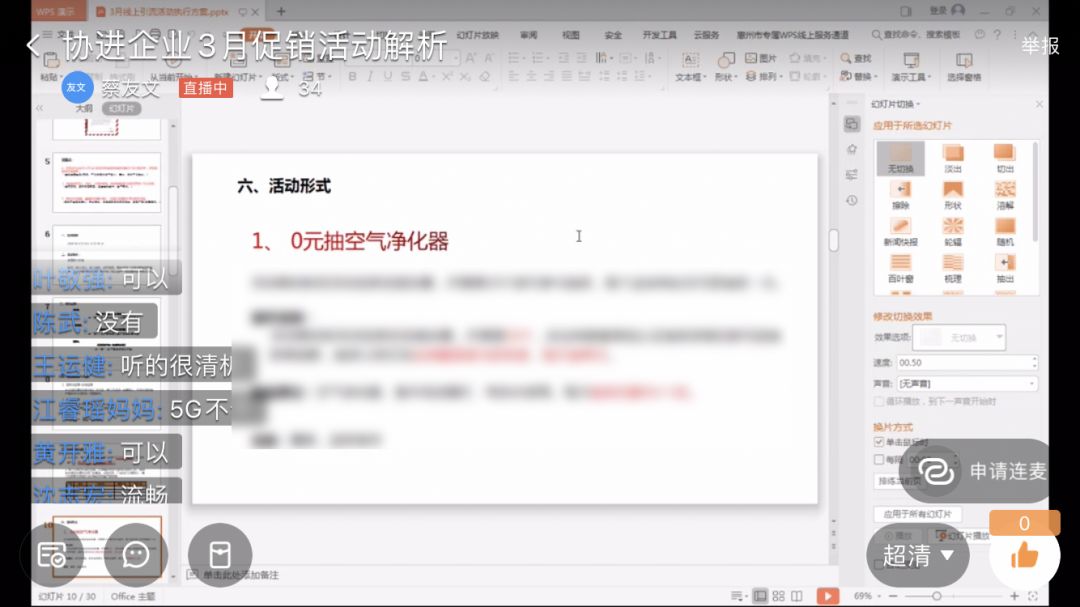
Task: Click the Italic formatting icon
Action: [x=370, y=76]
